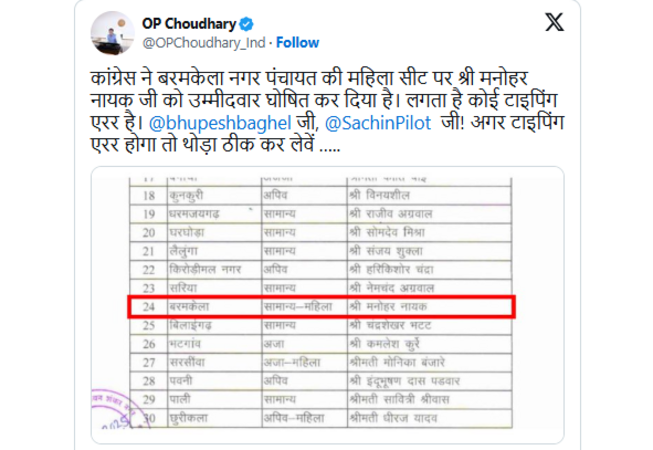Follow the OP Choudhary account
The image size is (653, 450).
click(x=297, y=42)
